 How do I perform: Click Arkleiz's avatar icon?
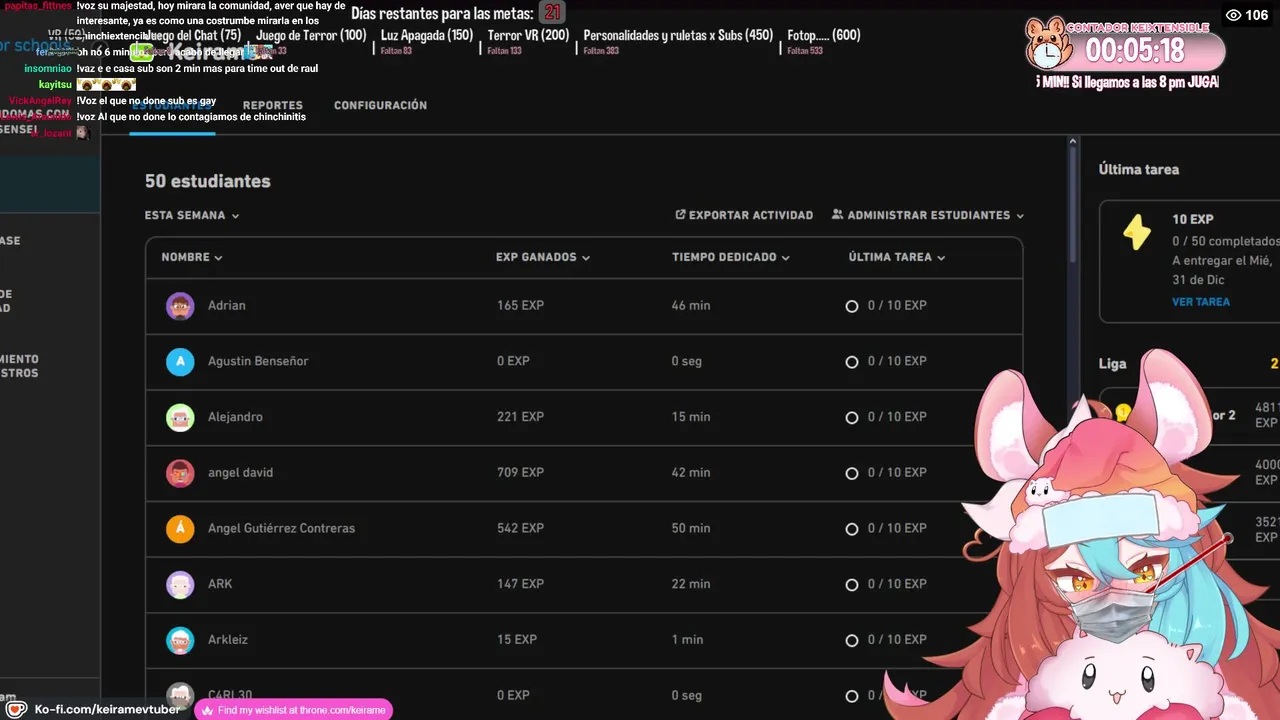pyautogui.click(x=180, y=640)
